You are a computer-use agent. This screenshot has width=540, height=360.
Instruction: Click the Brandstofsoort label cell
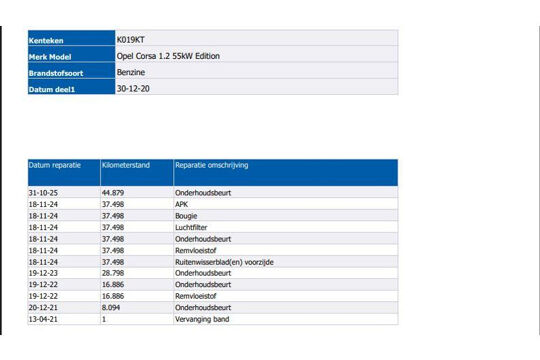[x=71, y=71]
